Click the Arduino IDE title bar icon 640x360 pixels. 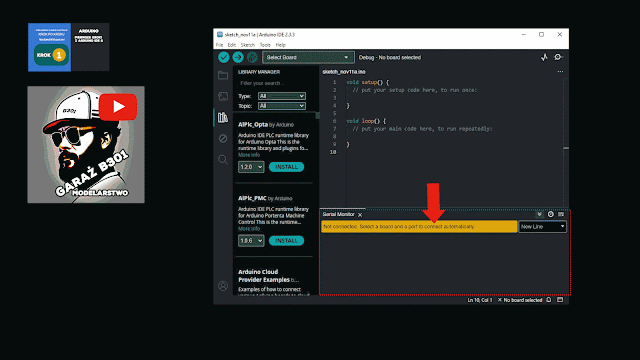coord(220,35)
